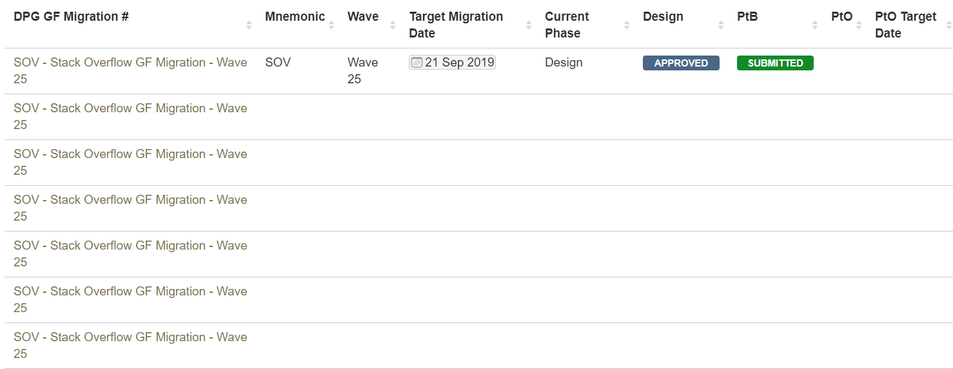Click the APPROVED status badge
The width and height of the screenshot is (953, 369).
(681, 63)
